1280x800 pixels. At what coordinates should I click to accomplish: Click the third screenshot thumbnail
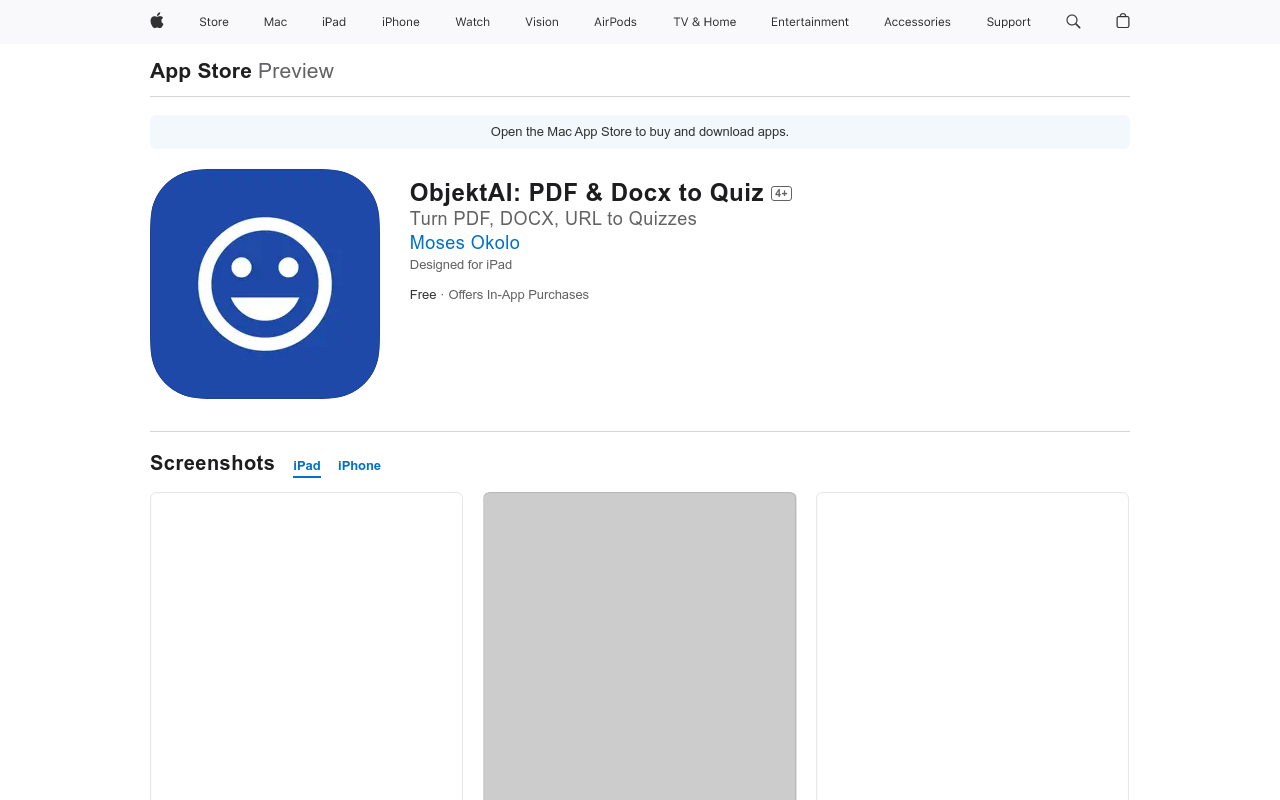pos(972,646)
